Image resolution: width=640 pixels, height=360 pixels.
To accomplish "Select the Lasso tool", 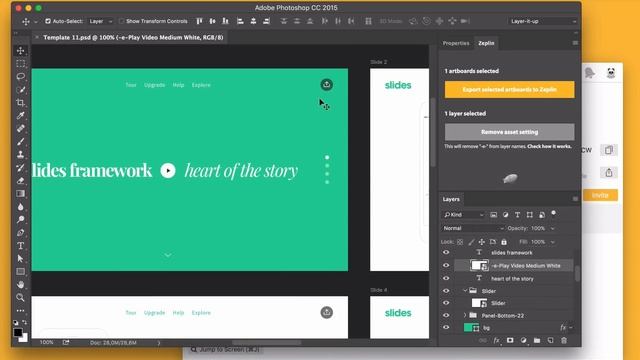I will [20, 77].
